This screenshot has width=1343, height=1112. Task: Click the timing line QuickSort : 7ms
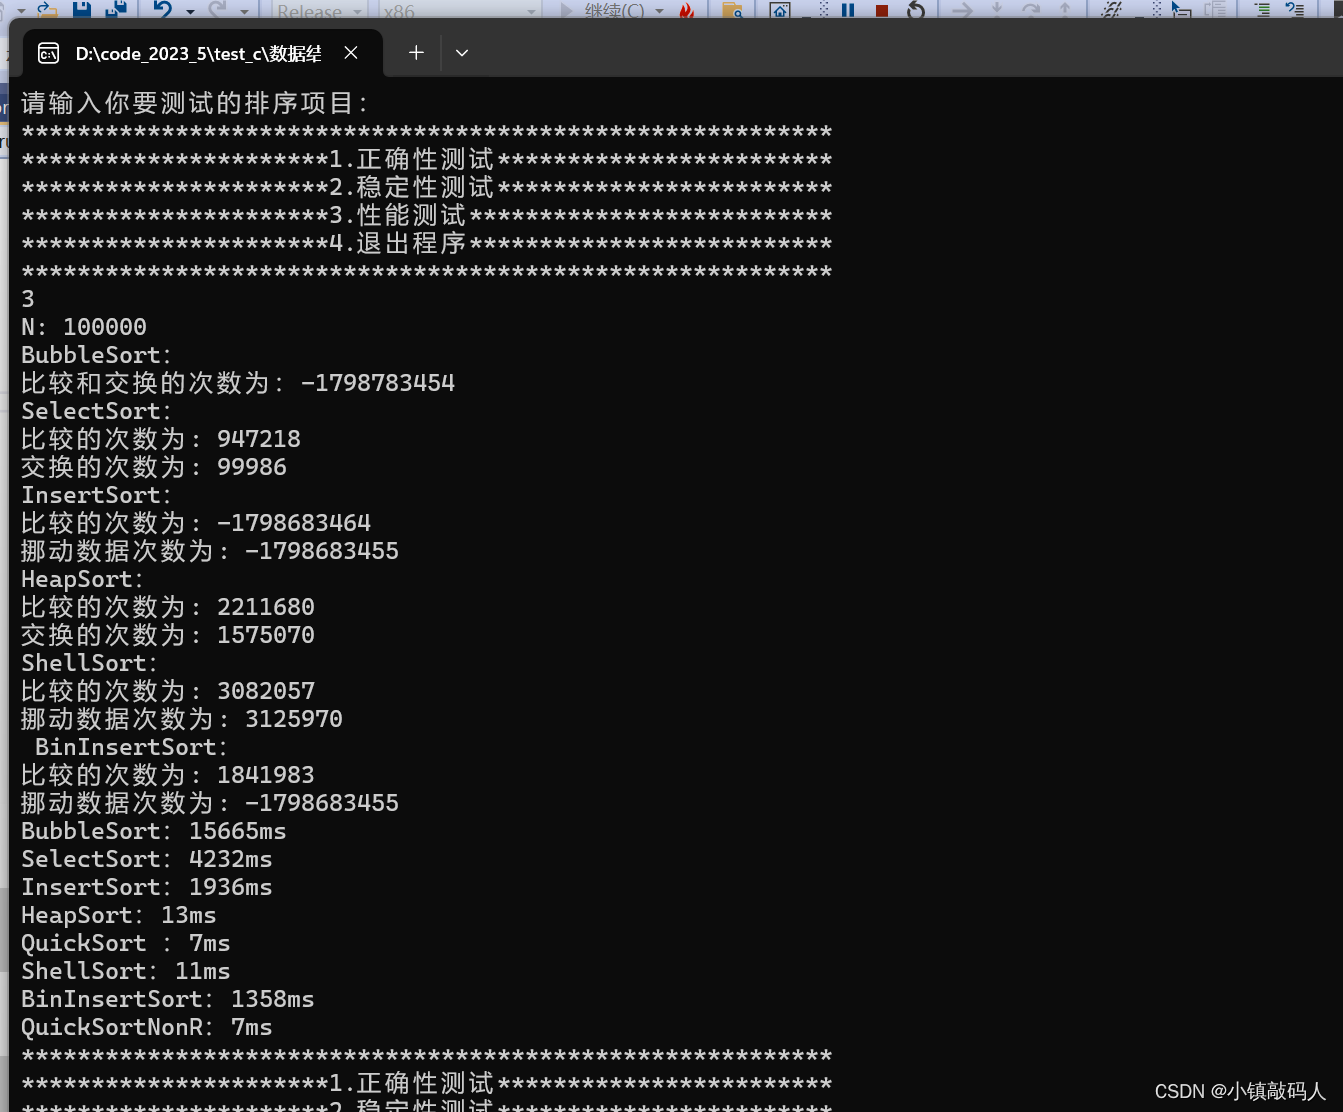coord(126,943)
